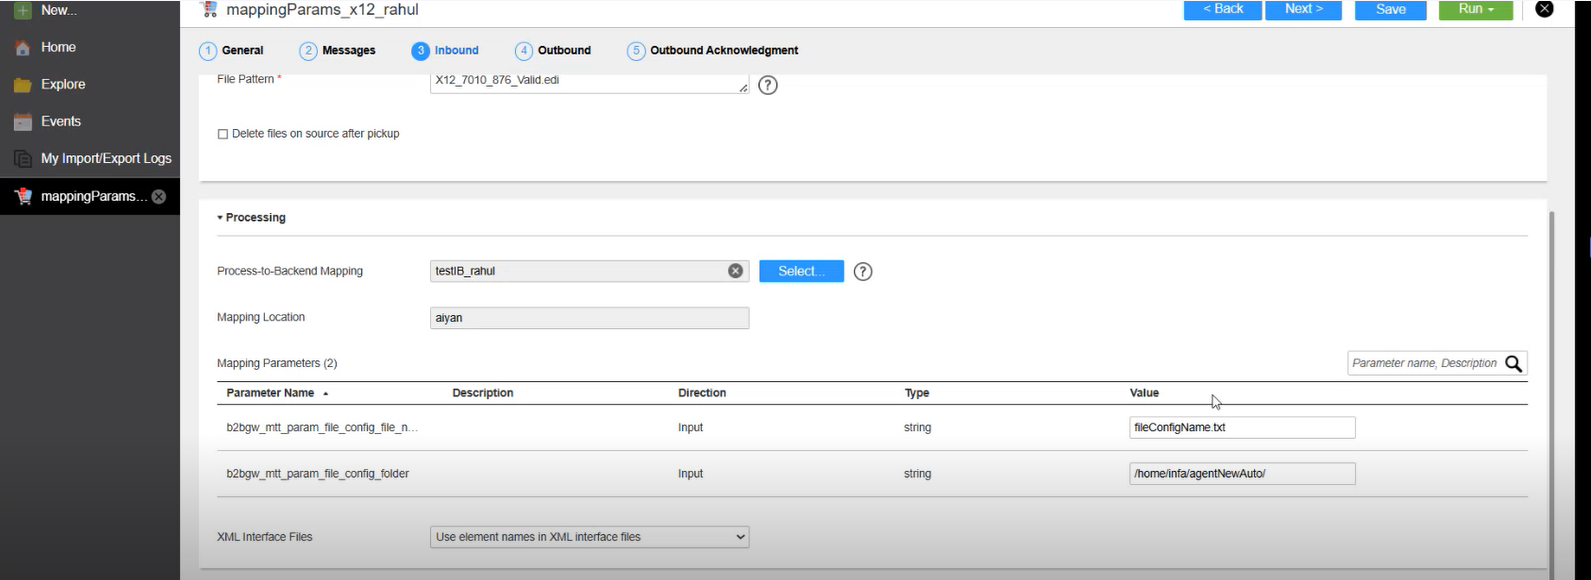The image size is (1591, 580).
Task: Click the Next button
Action: pos(1304,9)
